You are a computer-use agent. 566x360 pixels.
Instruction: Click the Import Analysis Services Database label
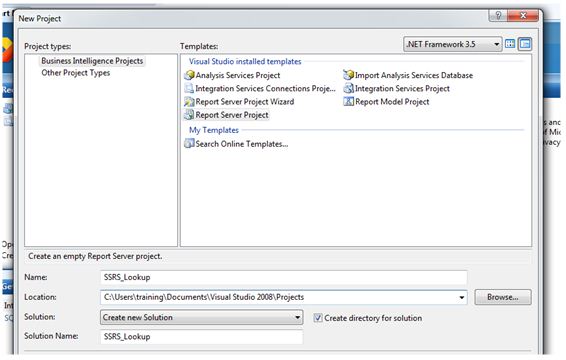pyautogui.click(x=414, y=75)
